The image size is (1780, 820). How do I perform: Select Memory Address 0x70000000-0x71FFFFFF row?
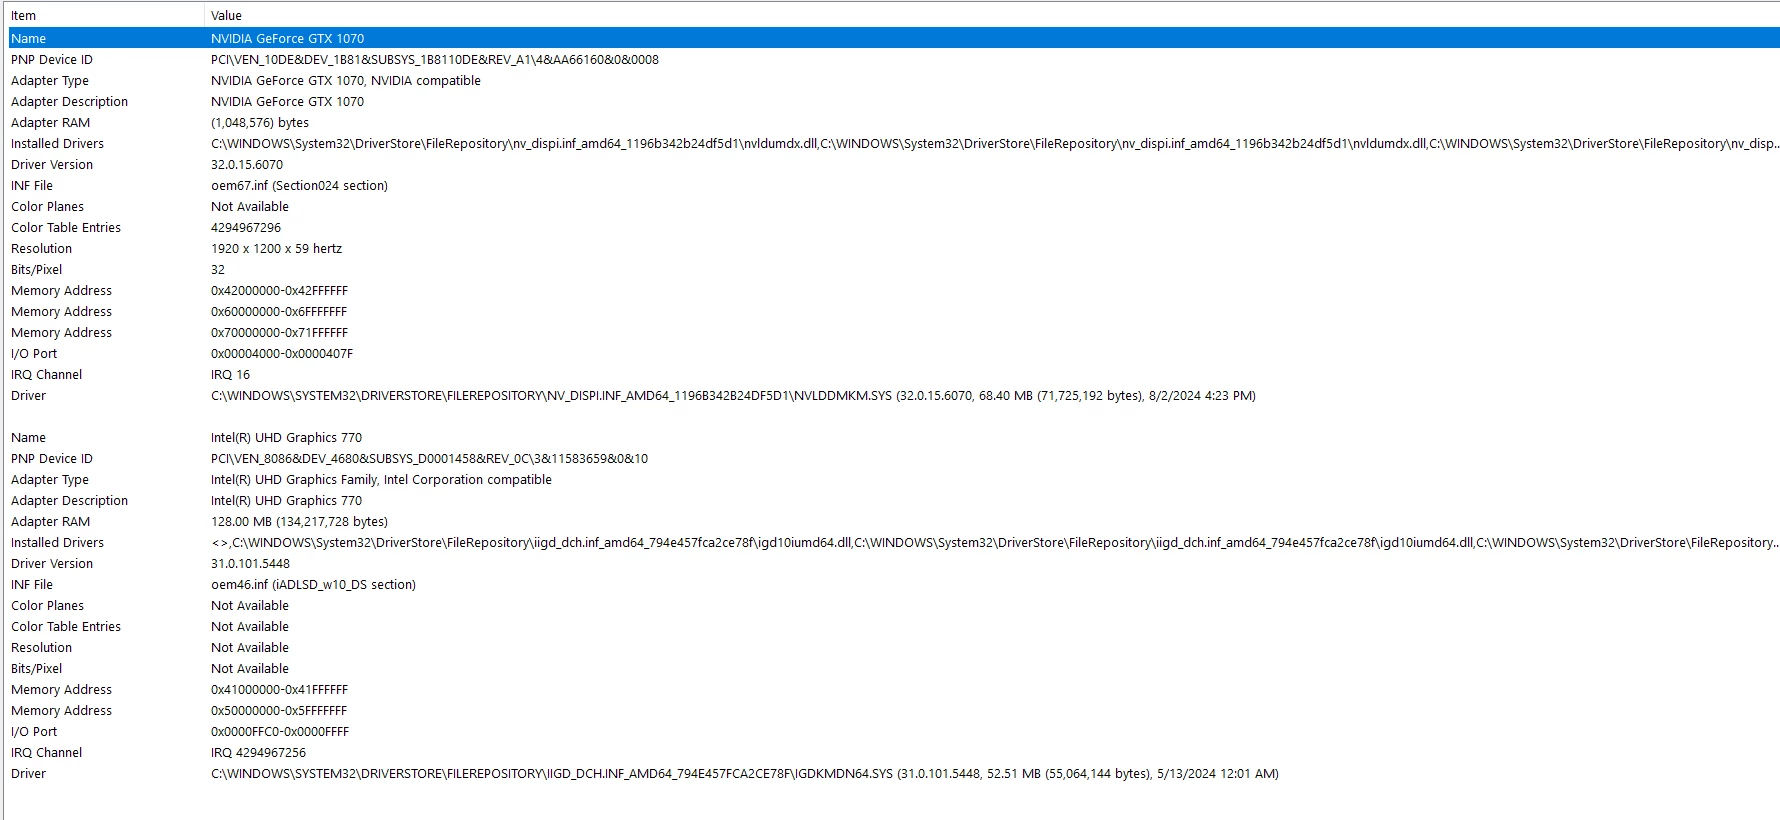[x=894, y=332]
